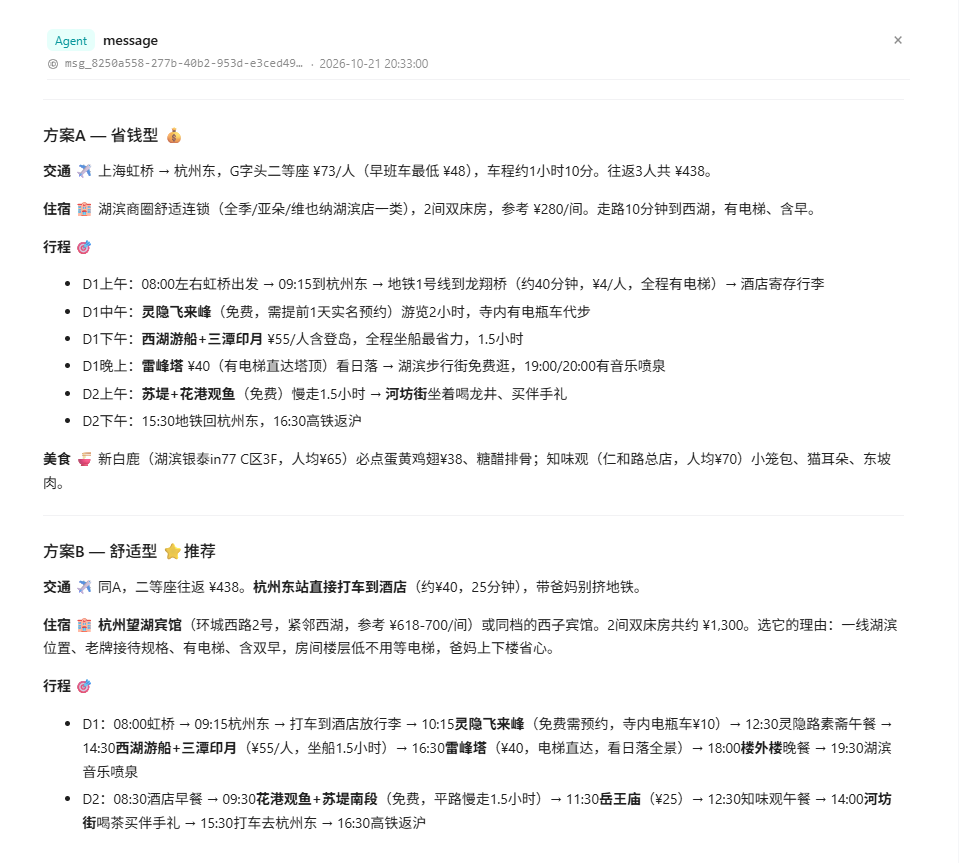Click the 美食 label in 方案A

tap(57, 459)
